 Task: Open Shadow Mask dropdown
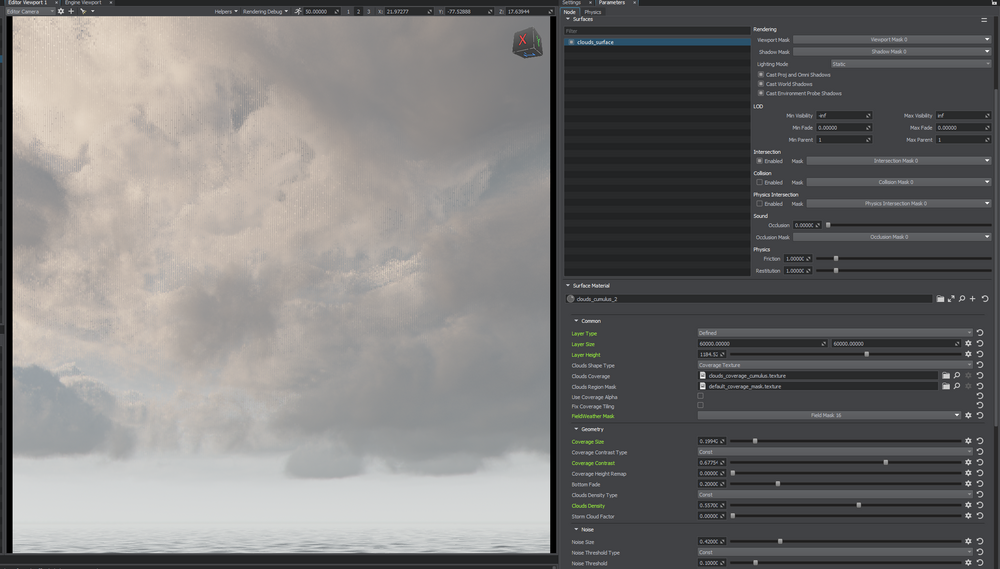click(x=892, y=52)
